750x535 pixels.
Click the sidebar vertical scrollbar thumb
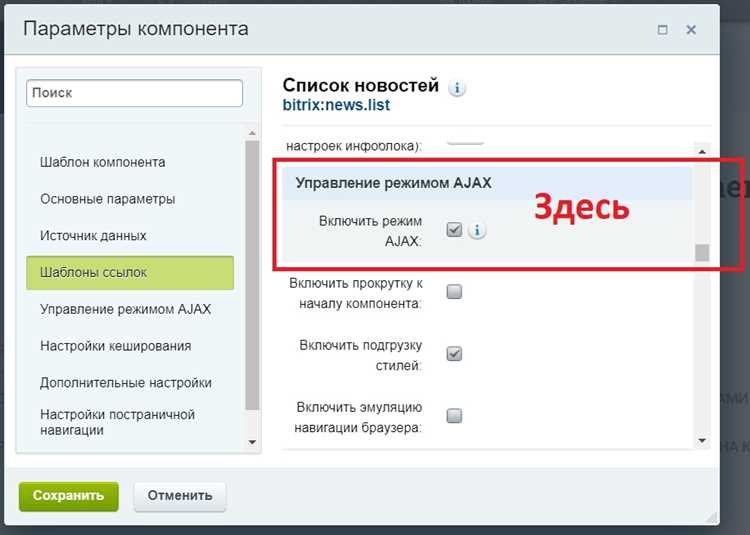(252, 275)
